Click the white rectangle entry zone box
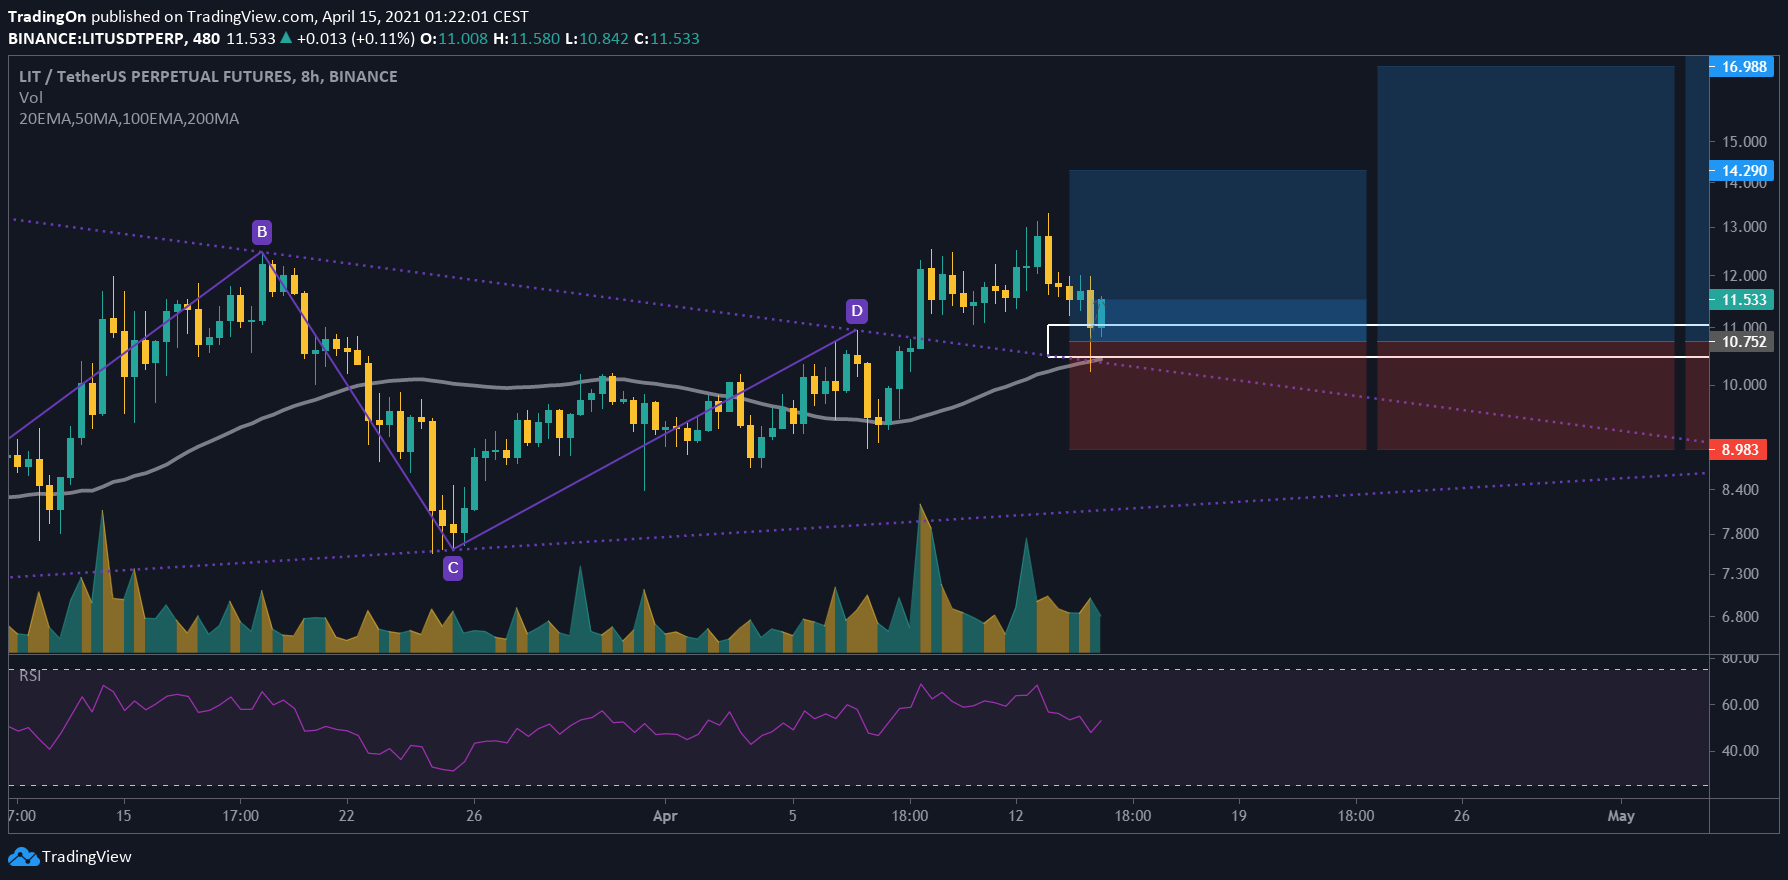 pyautogui.click(x=1378, y=341)
